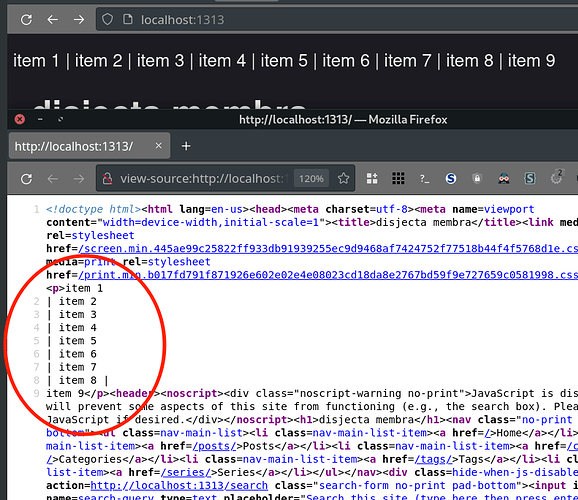Screen dimensions: 578x500
Task: Close the view-source Firefox window
Action: click(20, 119)
